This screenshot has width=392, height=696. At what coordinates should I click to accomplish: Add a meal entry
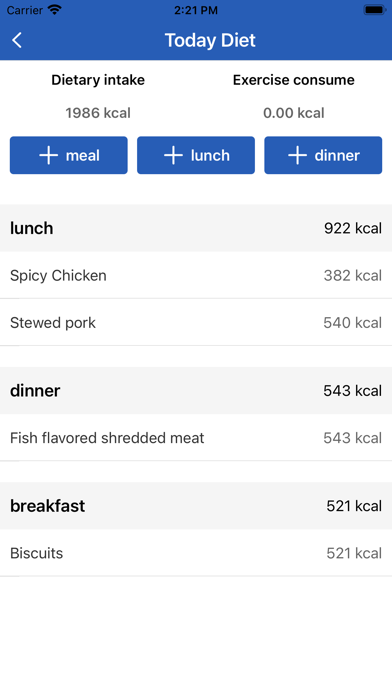[x=69, y=155]
